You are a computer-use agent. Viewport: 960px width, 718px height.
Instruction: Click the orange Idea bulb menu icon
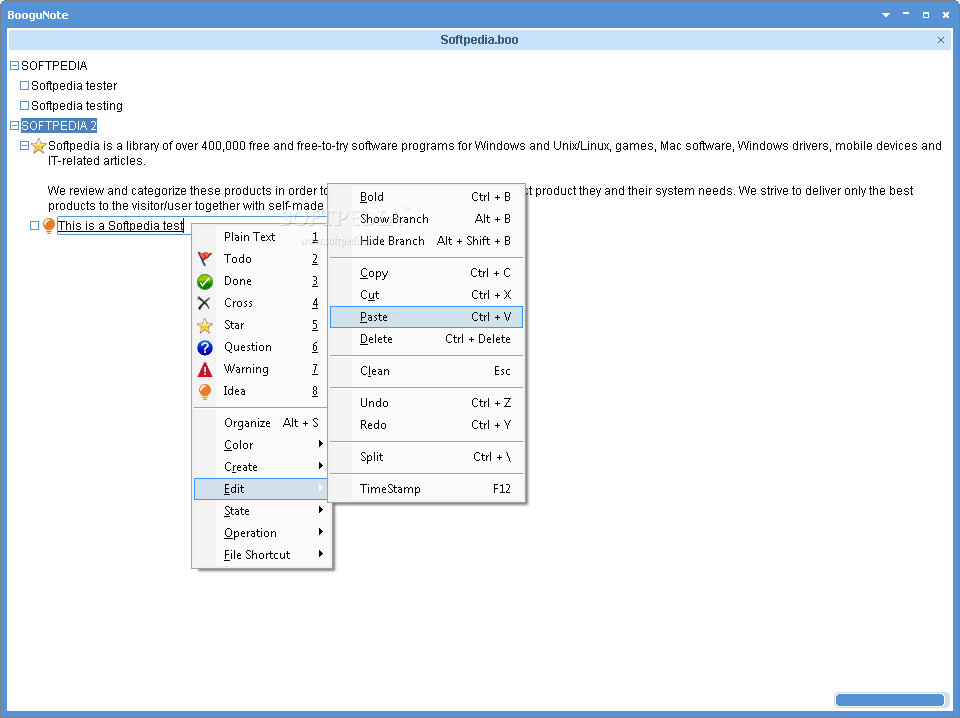204,391
